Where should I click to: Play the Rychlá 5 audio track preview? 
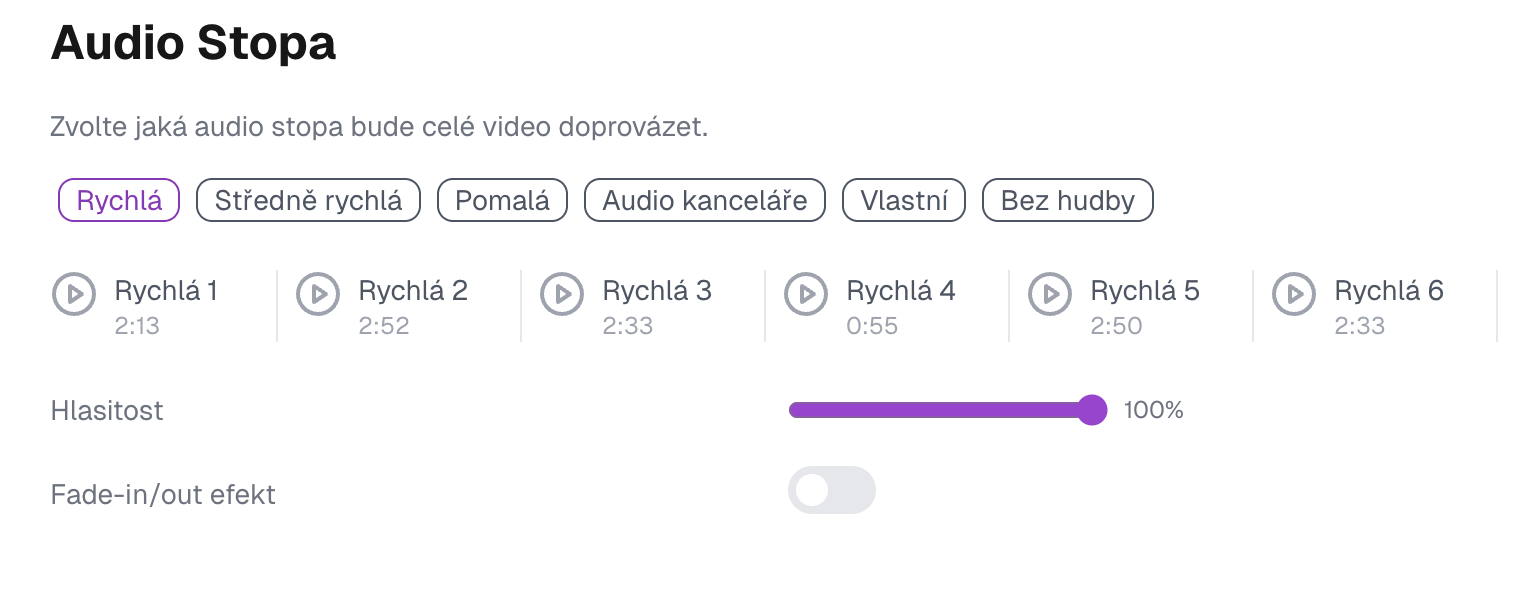pos(1049,294)
